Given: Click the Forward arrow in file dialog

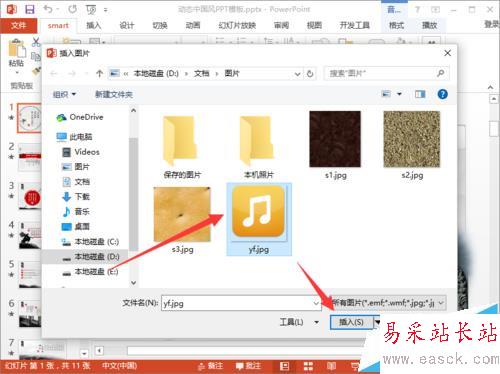Looking at the screenshot, I should click(x=71, y=74).
